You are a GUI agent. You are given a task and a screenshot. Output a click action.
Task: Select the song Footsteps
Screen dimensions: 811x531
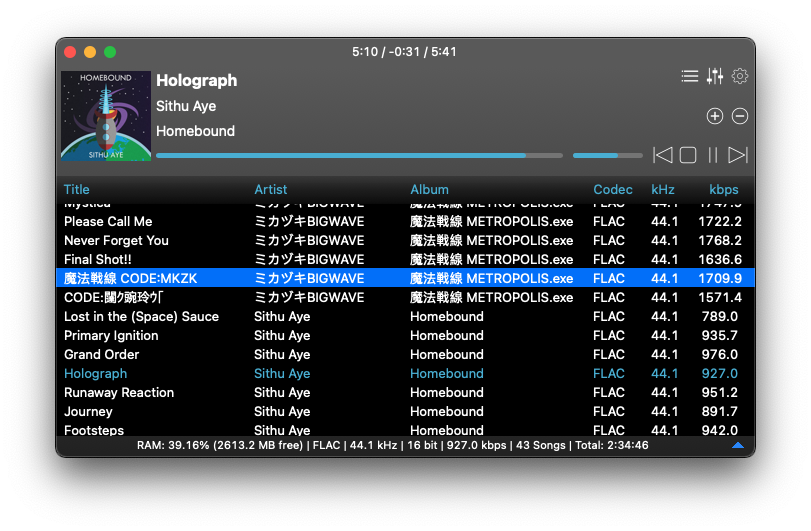pyautogui.click(x=406, y=429)
